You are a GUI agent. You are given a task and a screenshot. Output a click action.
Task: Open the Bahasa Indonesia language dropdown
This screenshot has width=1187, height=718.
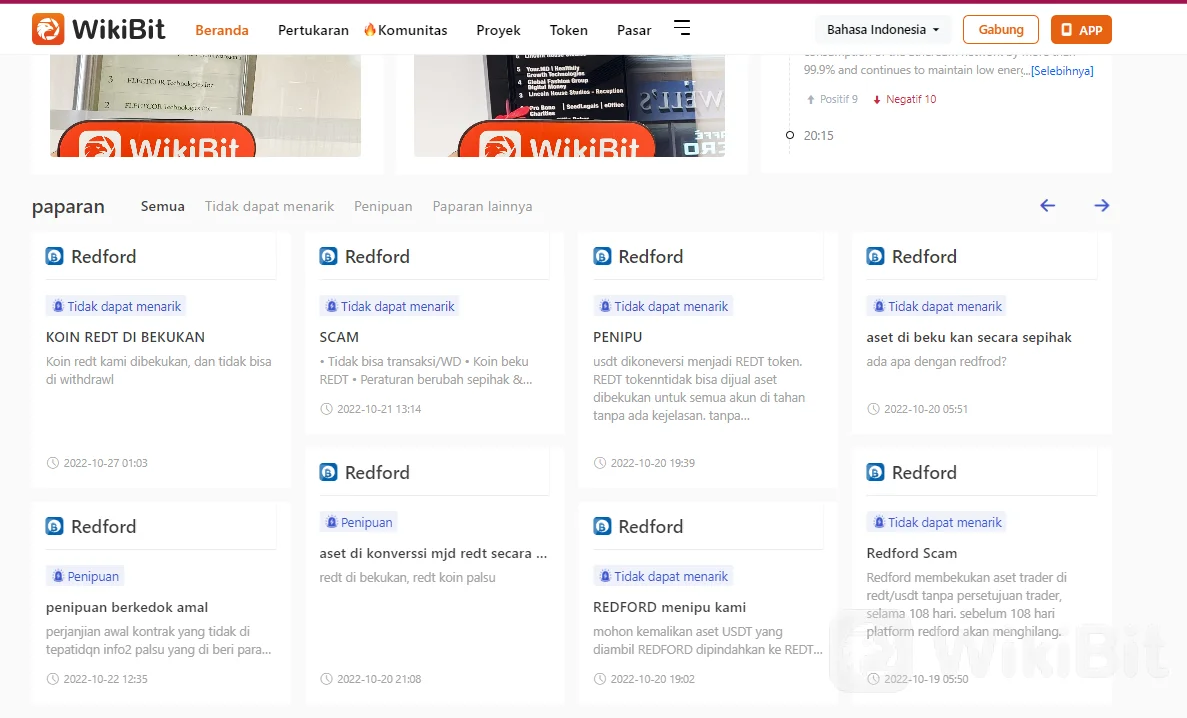click(x=883, y=30)
